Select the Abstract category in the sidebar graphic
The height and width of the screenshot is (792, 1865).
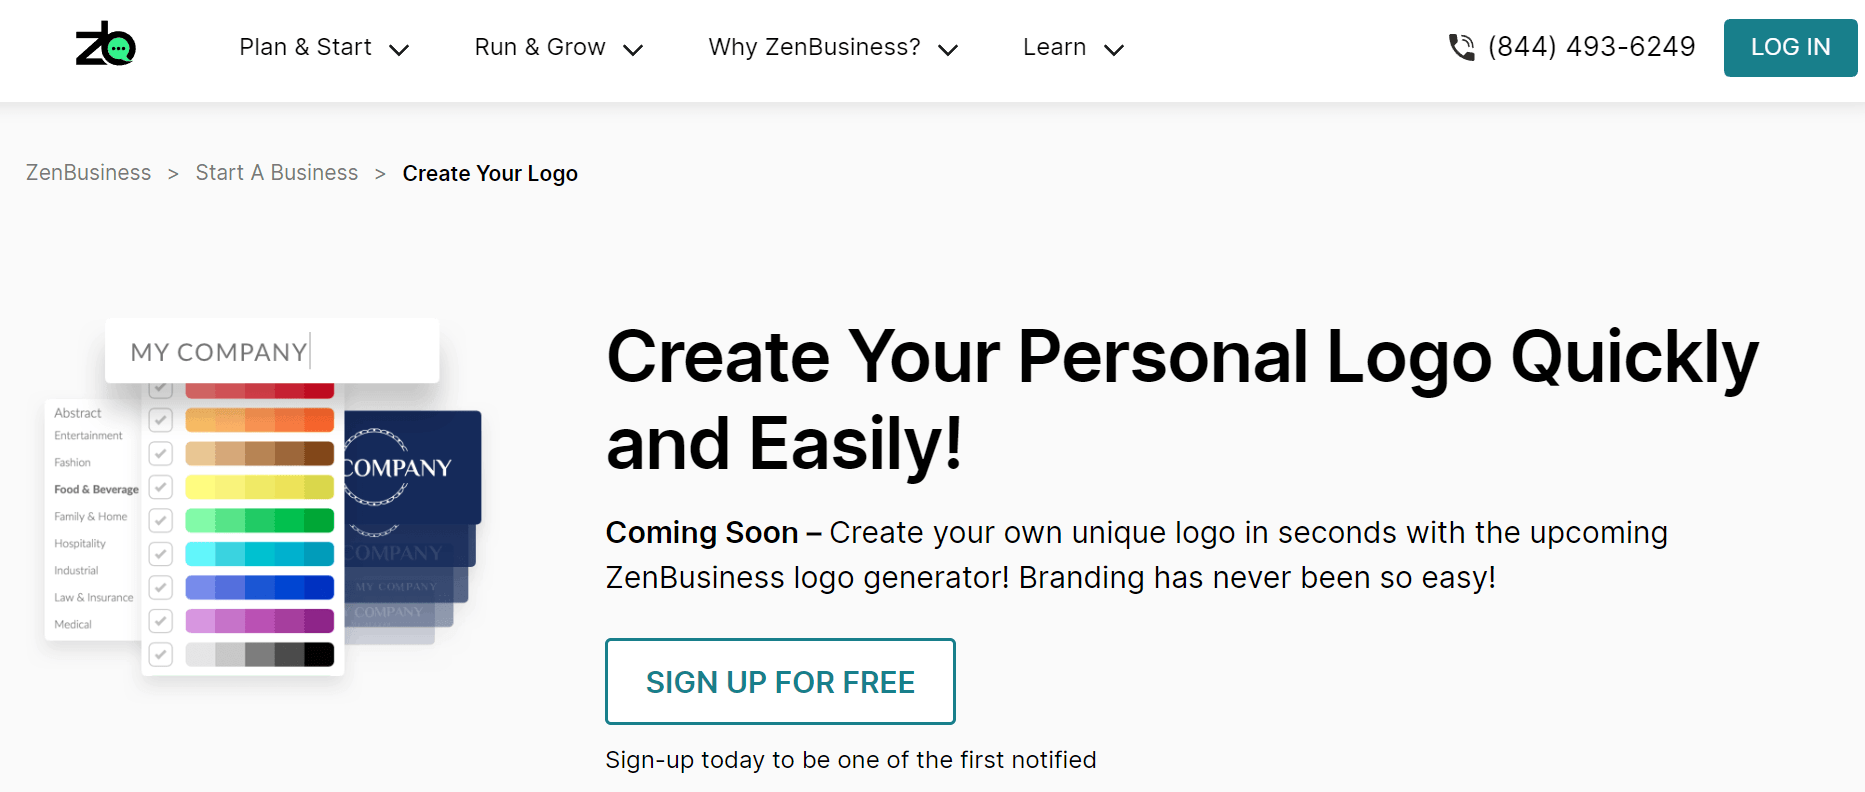pos(78,412)
